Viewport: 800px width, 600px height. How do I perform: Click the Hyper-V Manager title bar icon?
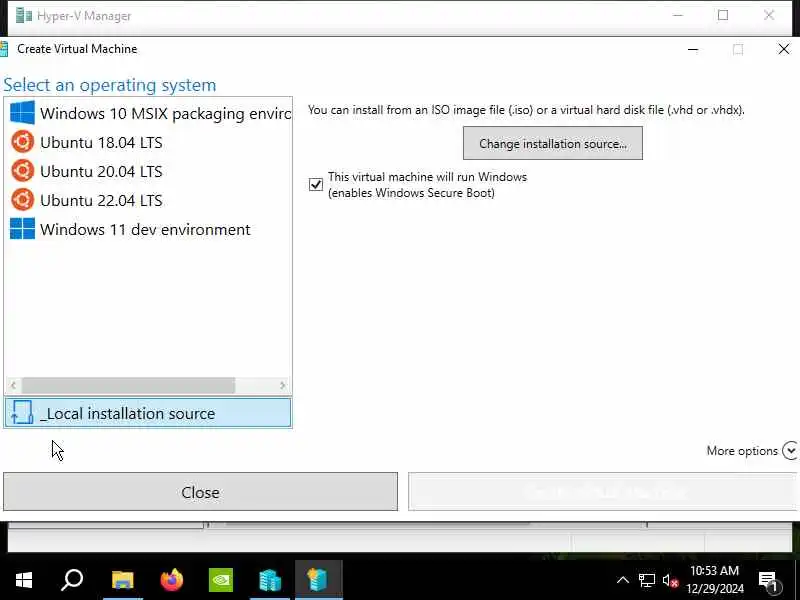click(24, 16)
